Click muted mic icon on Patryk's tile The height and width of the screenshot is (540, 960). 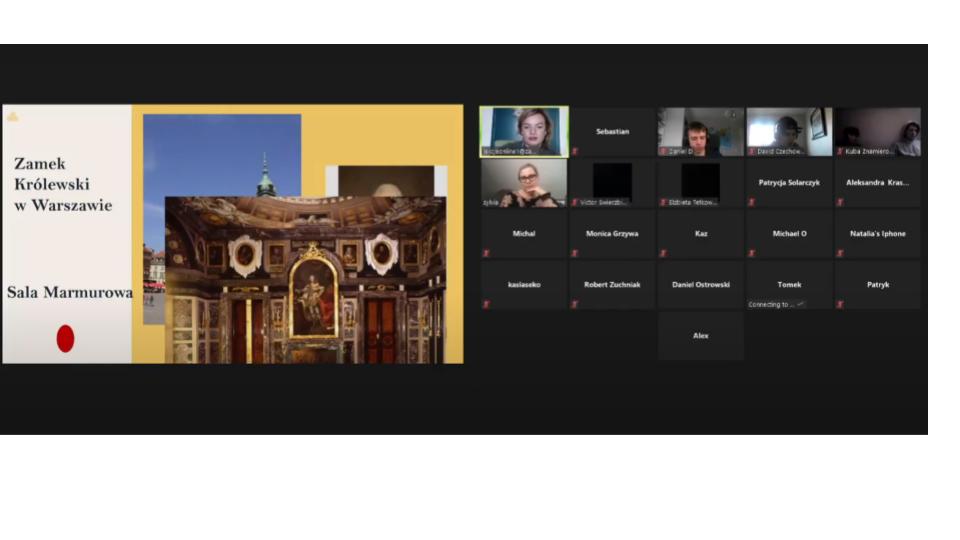click(840, 304)
